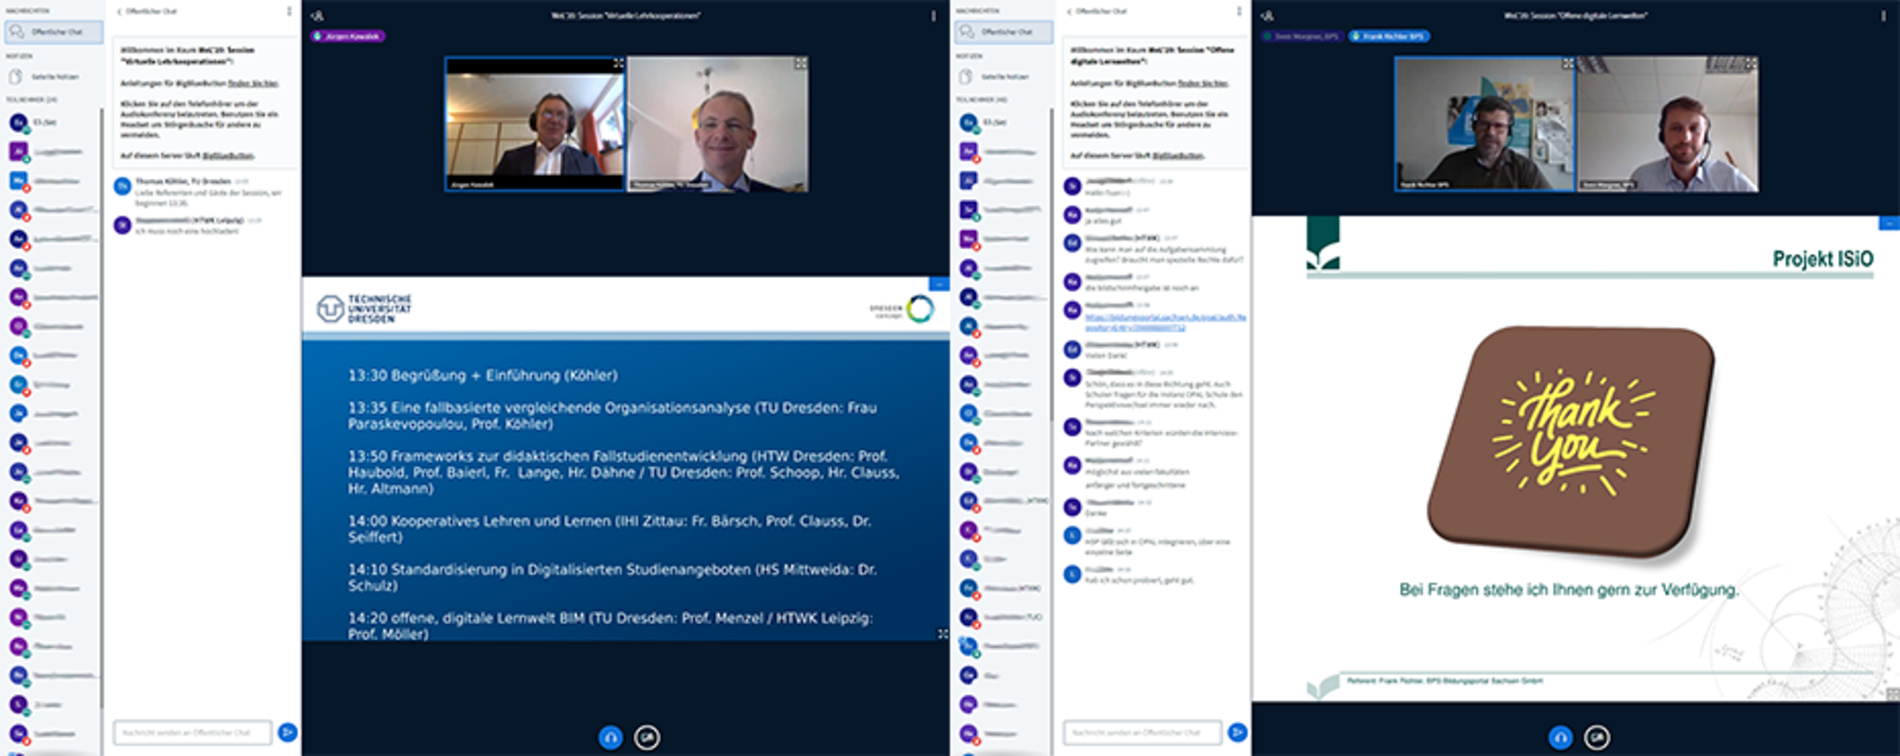This screenshot has height=756, width=1900.
Task: Make TU Dresden presentation fullscreen
Action: (942, 634)
